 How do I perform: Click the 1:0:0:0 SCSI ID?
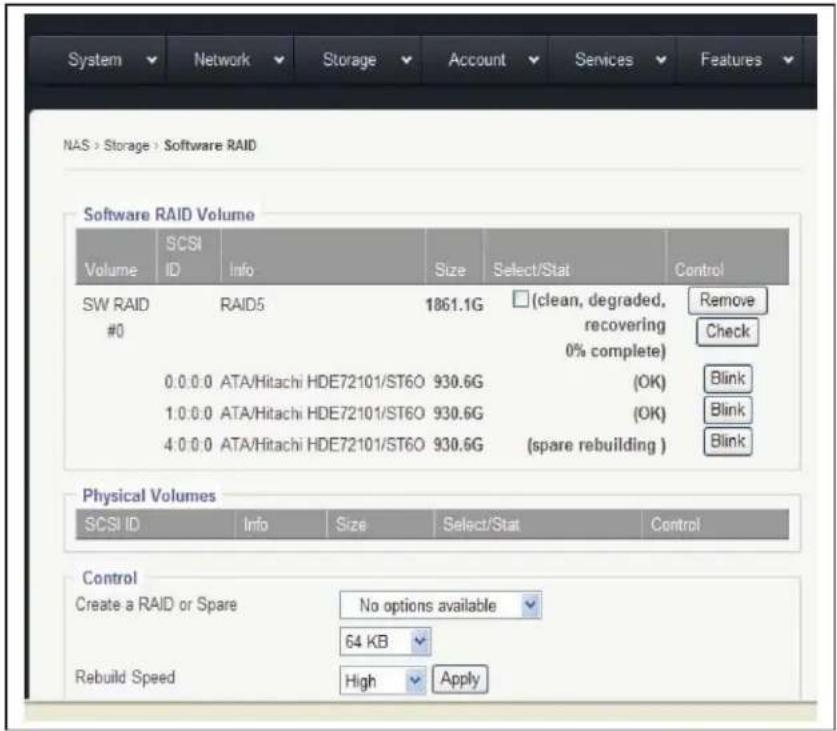tap(188, 413)
